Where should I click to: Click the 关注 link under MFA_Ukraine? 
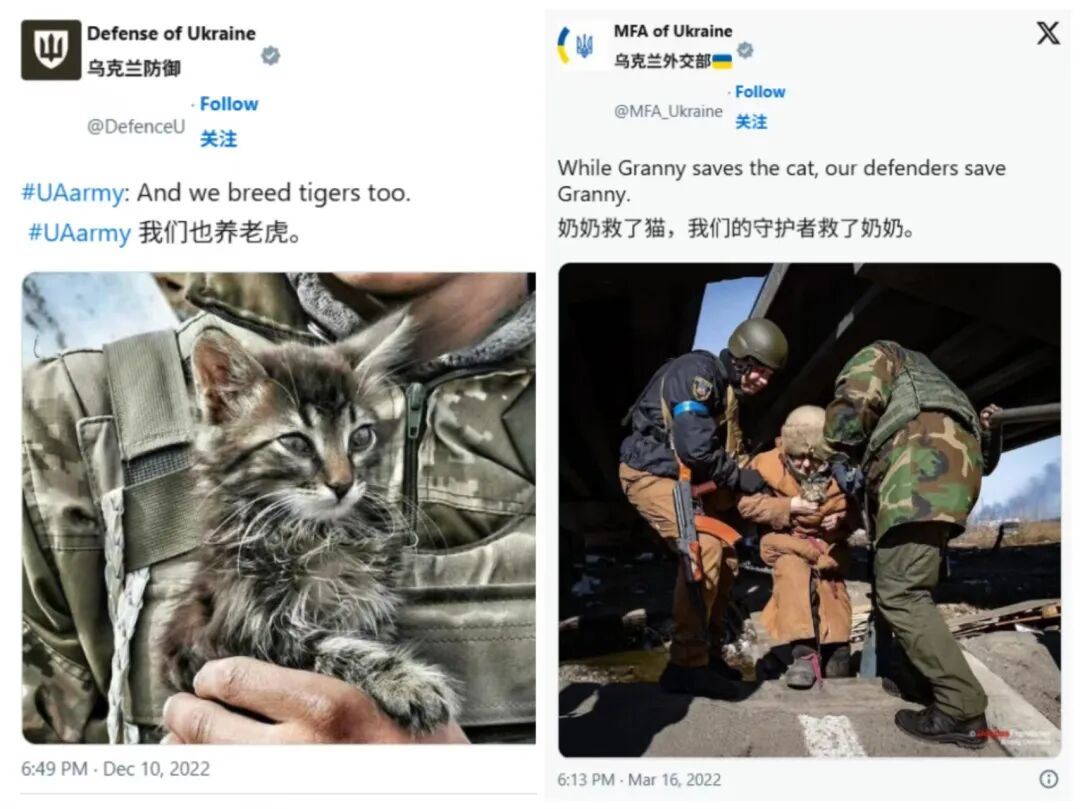tap(751, 122)
